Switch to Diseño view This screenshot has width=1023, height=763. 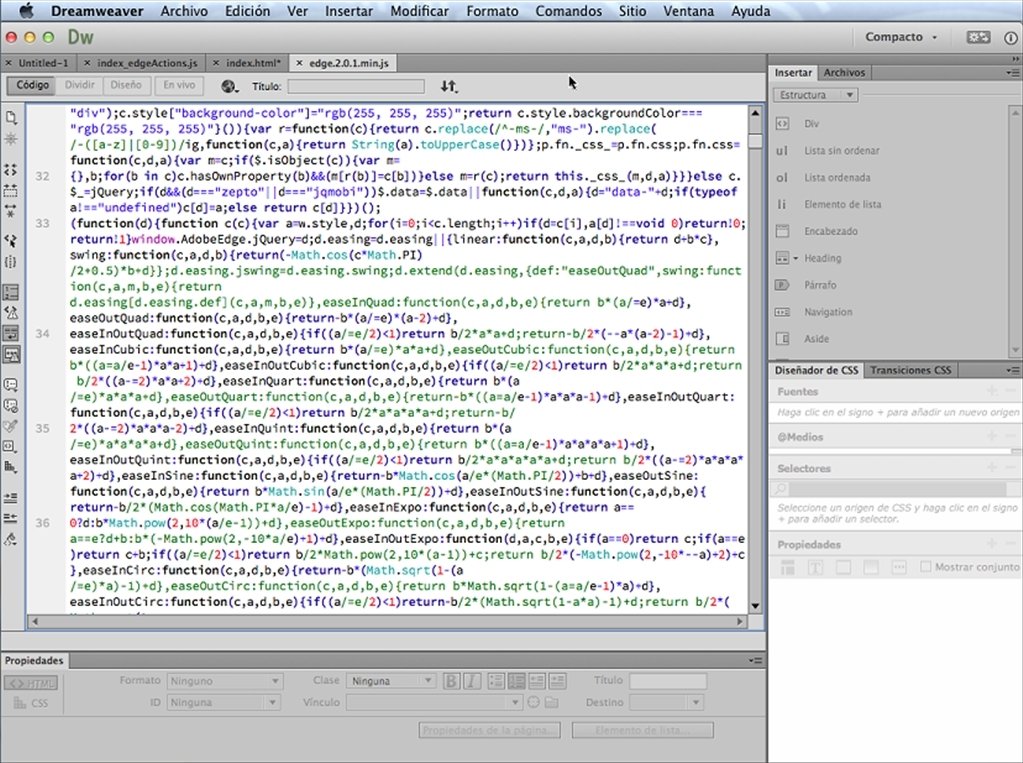tap(126, 86)
